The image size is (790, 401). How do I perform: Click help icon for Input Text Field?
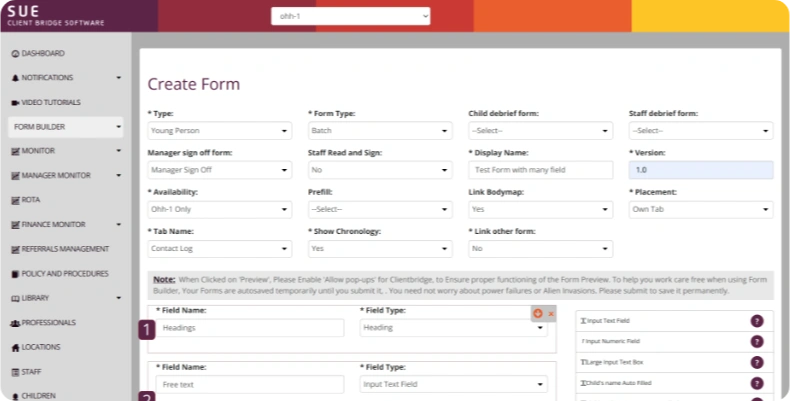click(x=757, y=321)
